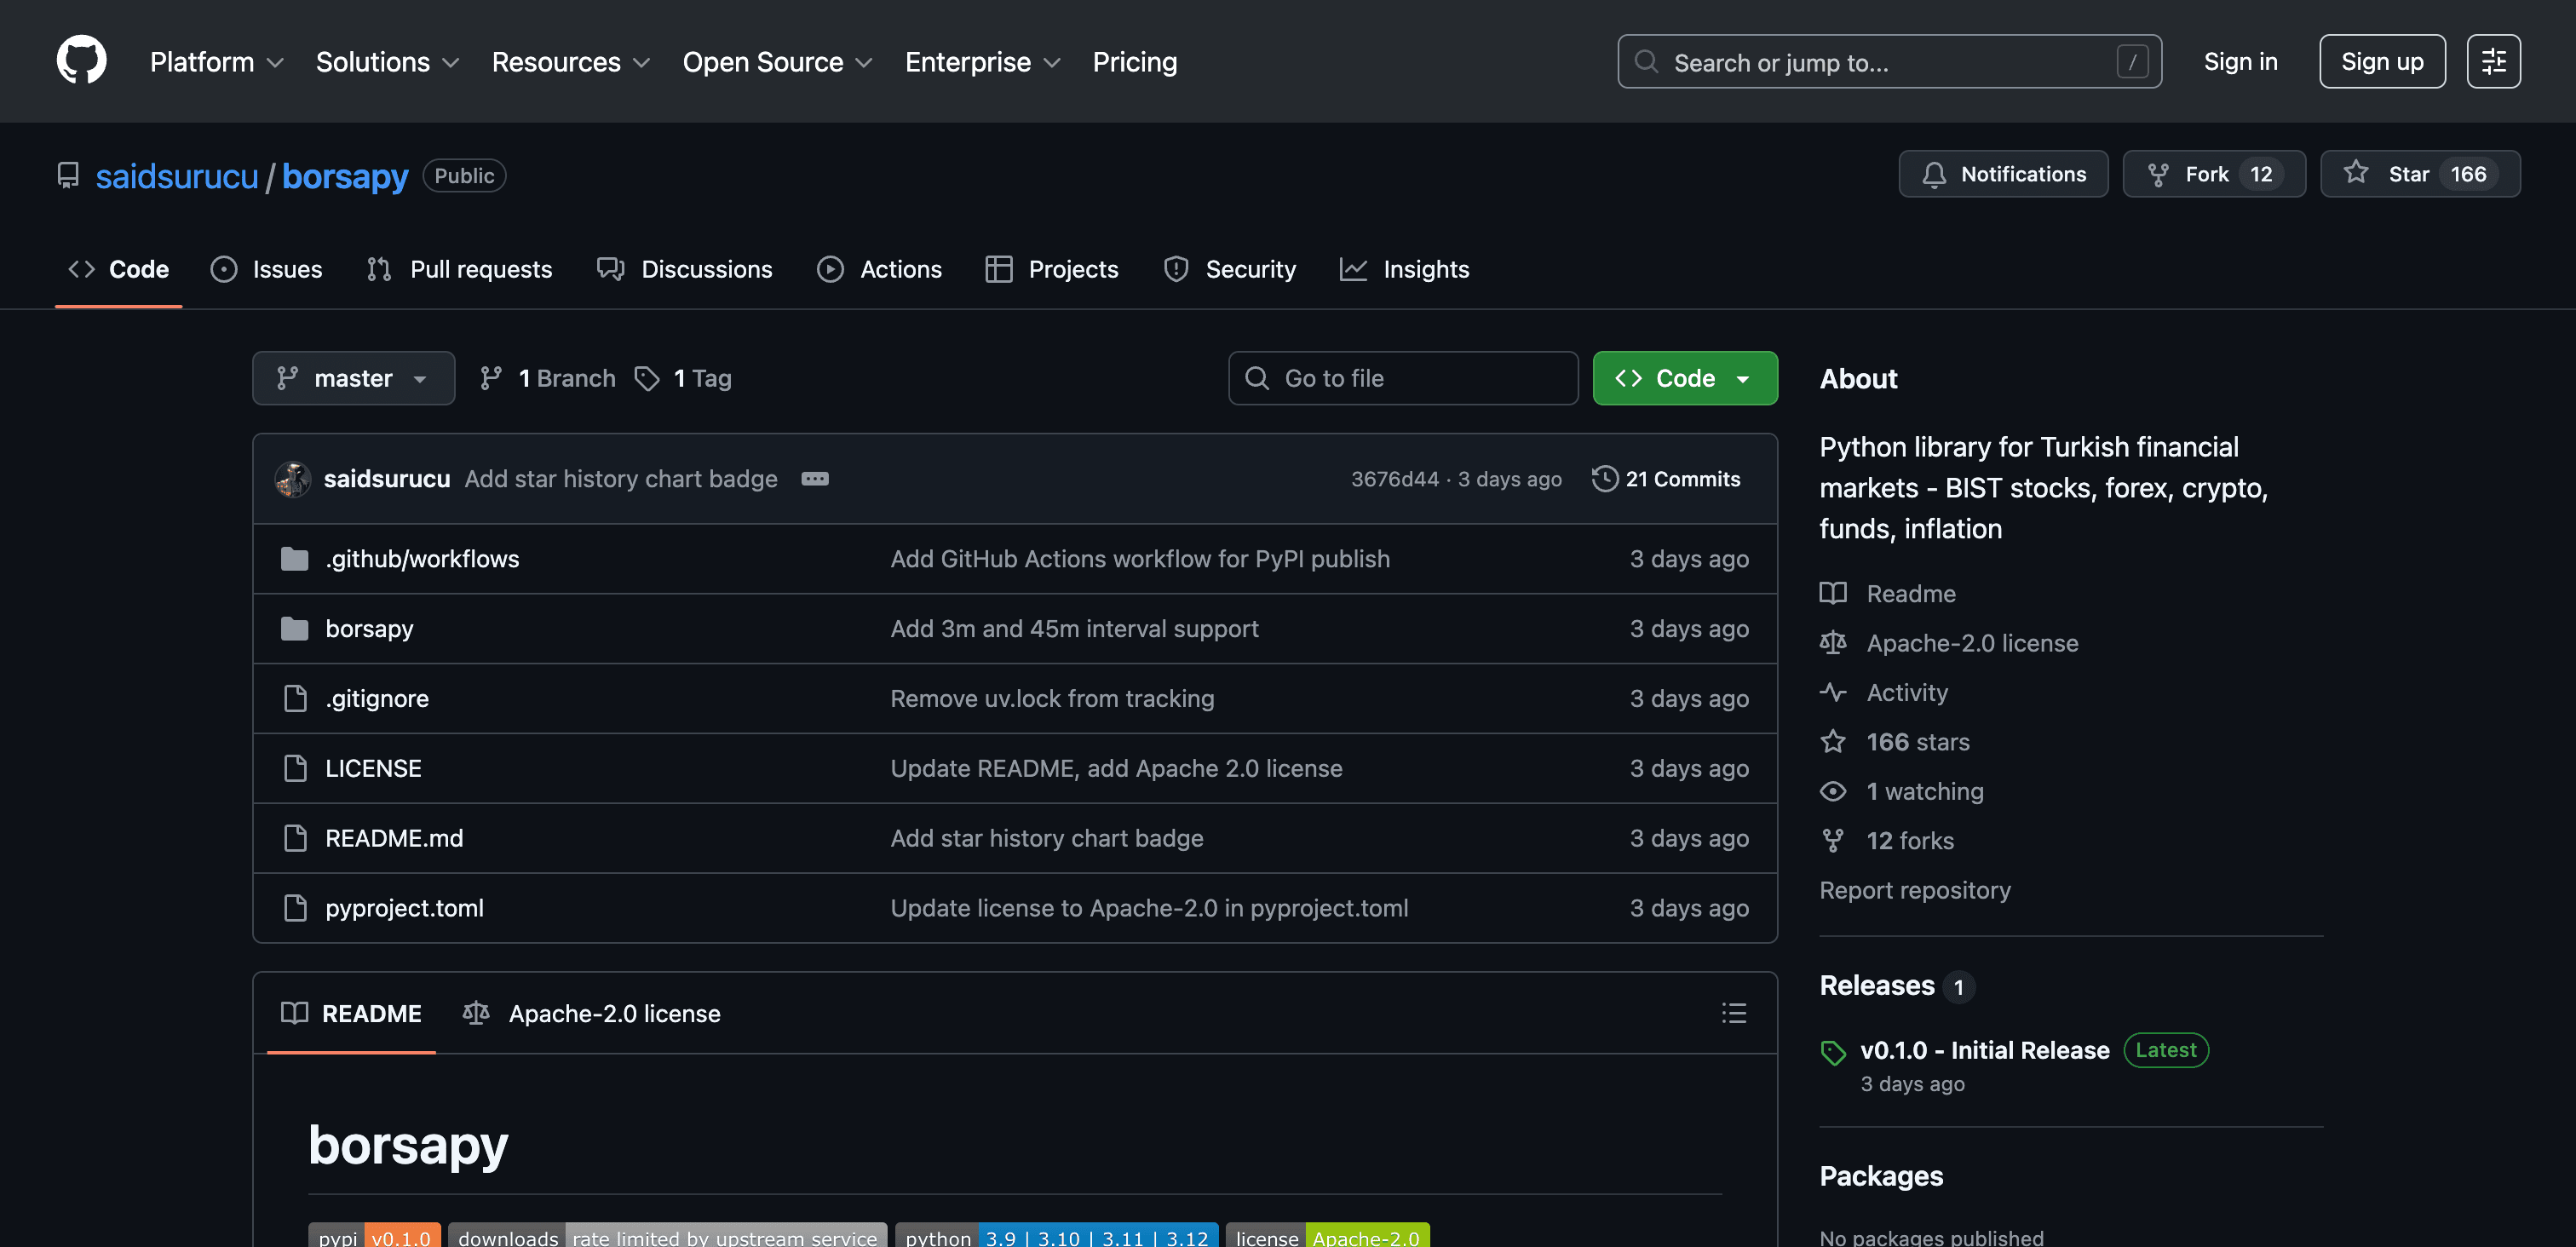Screen dimensions: 2576x1247
Task: Click saidsurucu avatar in commit row
Action: 293,479
